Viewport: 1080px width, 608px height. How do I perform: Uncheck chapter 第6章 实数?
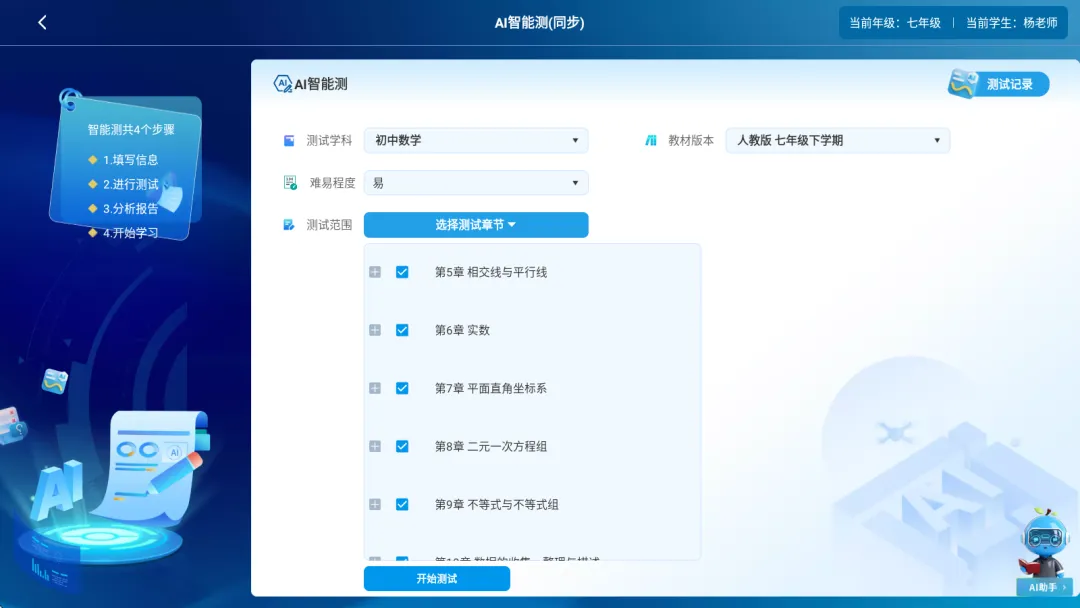(x=402, y=330)
